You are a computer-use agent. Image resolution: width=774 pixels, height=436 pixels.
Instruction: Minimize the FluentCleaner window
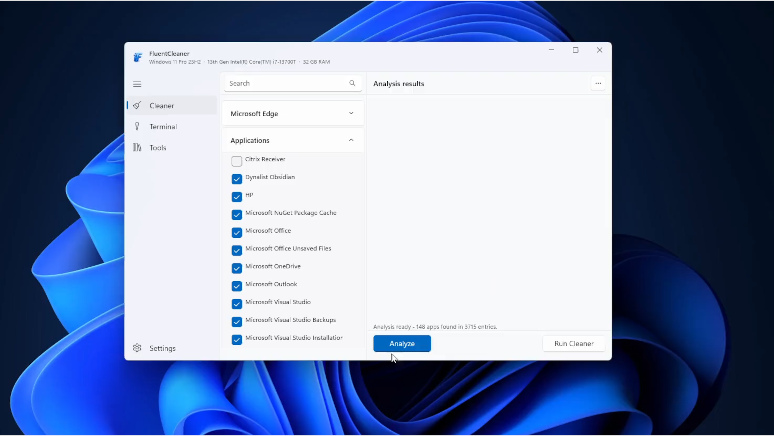point(551,50)
